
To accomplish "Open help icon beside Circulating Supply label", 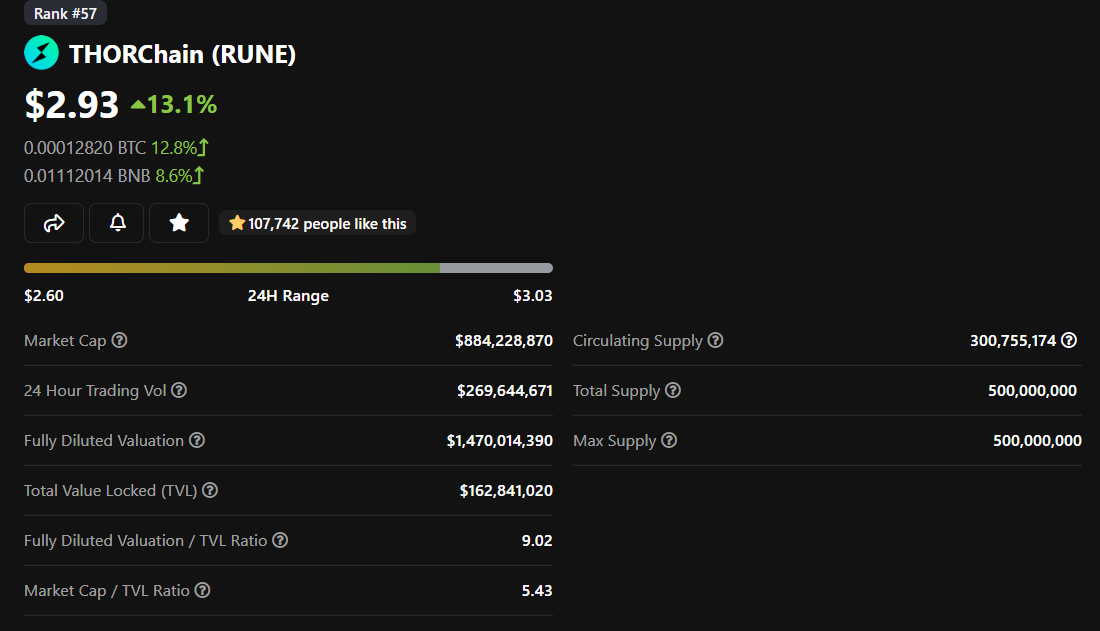I will (x=715, y=340).
